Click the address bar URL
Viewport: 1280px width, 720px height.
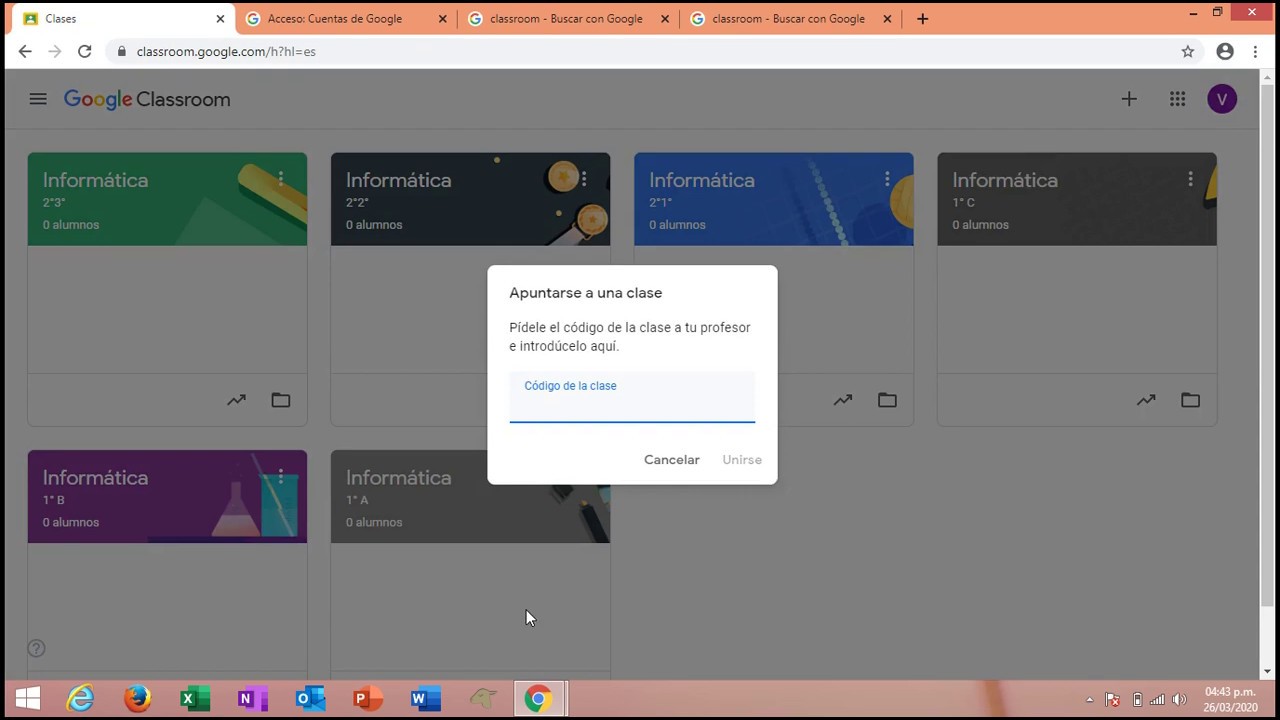point(226,51)
